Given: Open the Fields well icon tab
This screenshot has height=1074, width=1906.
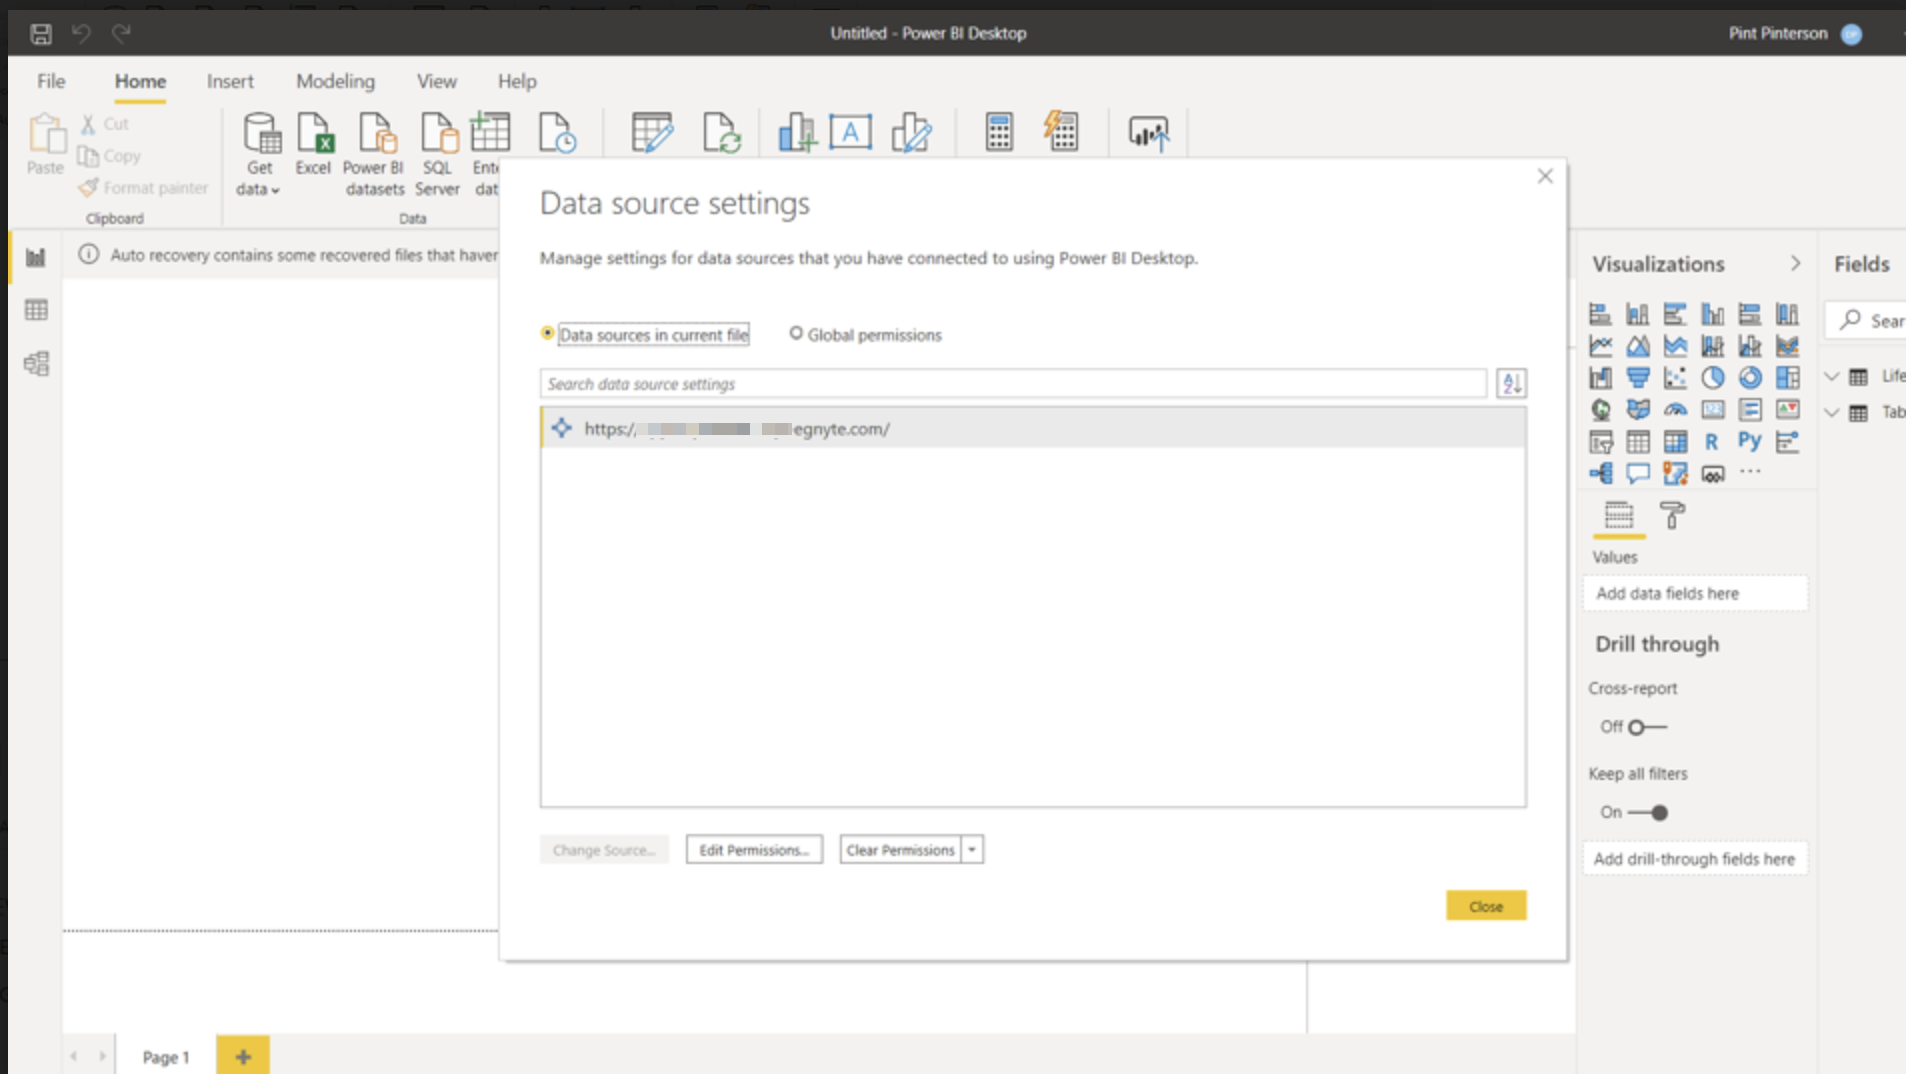Looking at the screenshot, I should coord(1619,516).
